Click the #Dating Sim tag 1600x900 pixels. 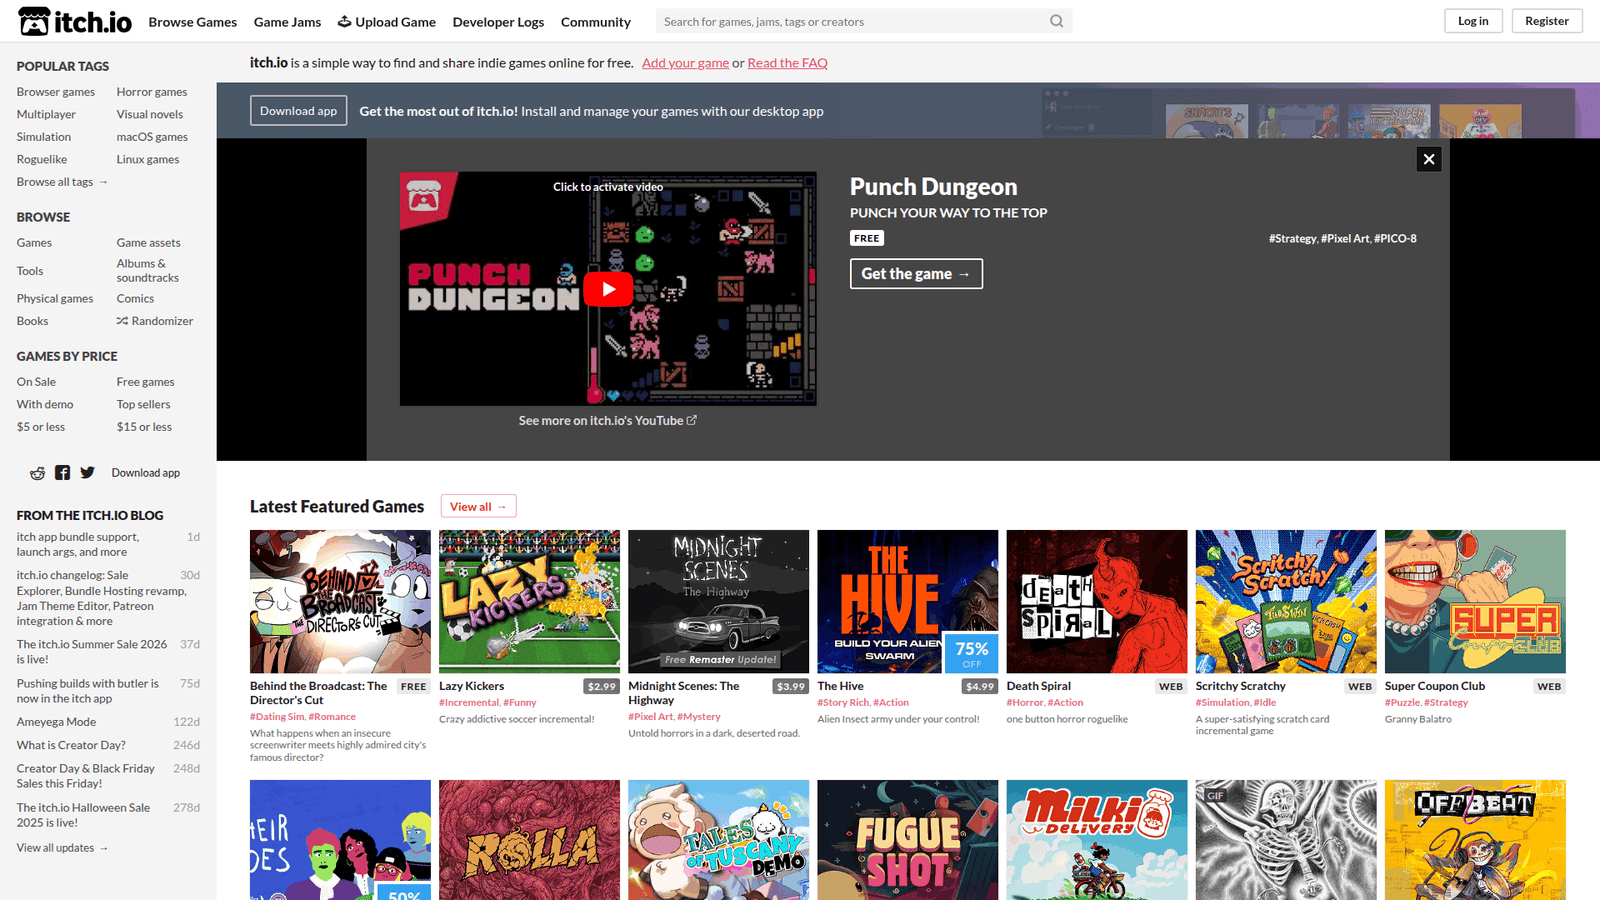(x=276, y=717)
